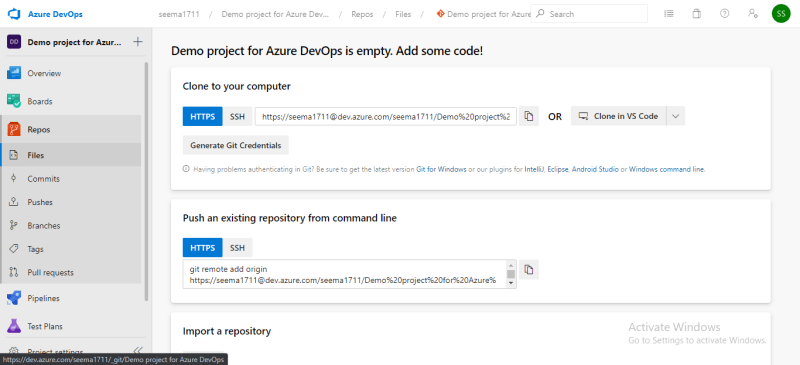
Task: Click the Demo project breadcrumb after seema1711
Action: pos(275,14)
